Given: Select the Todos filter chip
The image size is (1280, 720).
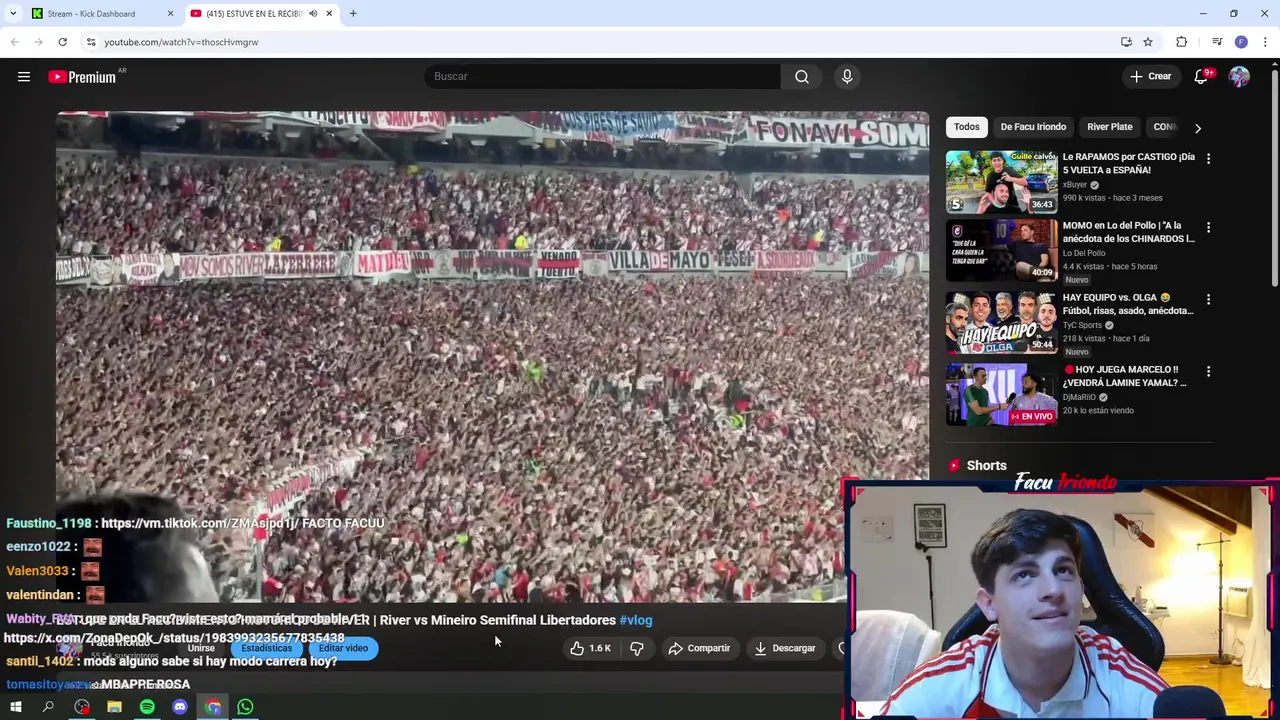Looking at the screenshot, I should (x=967, y=127).
